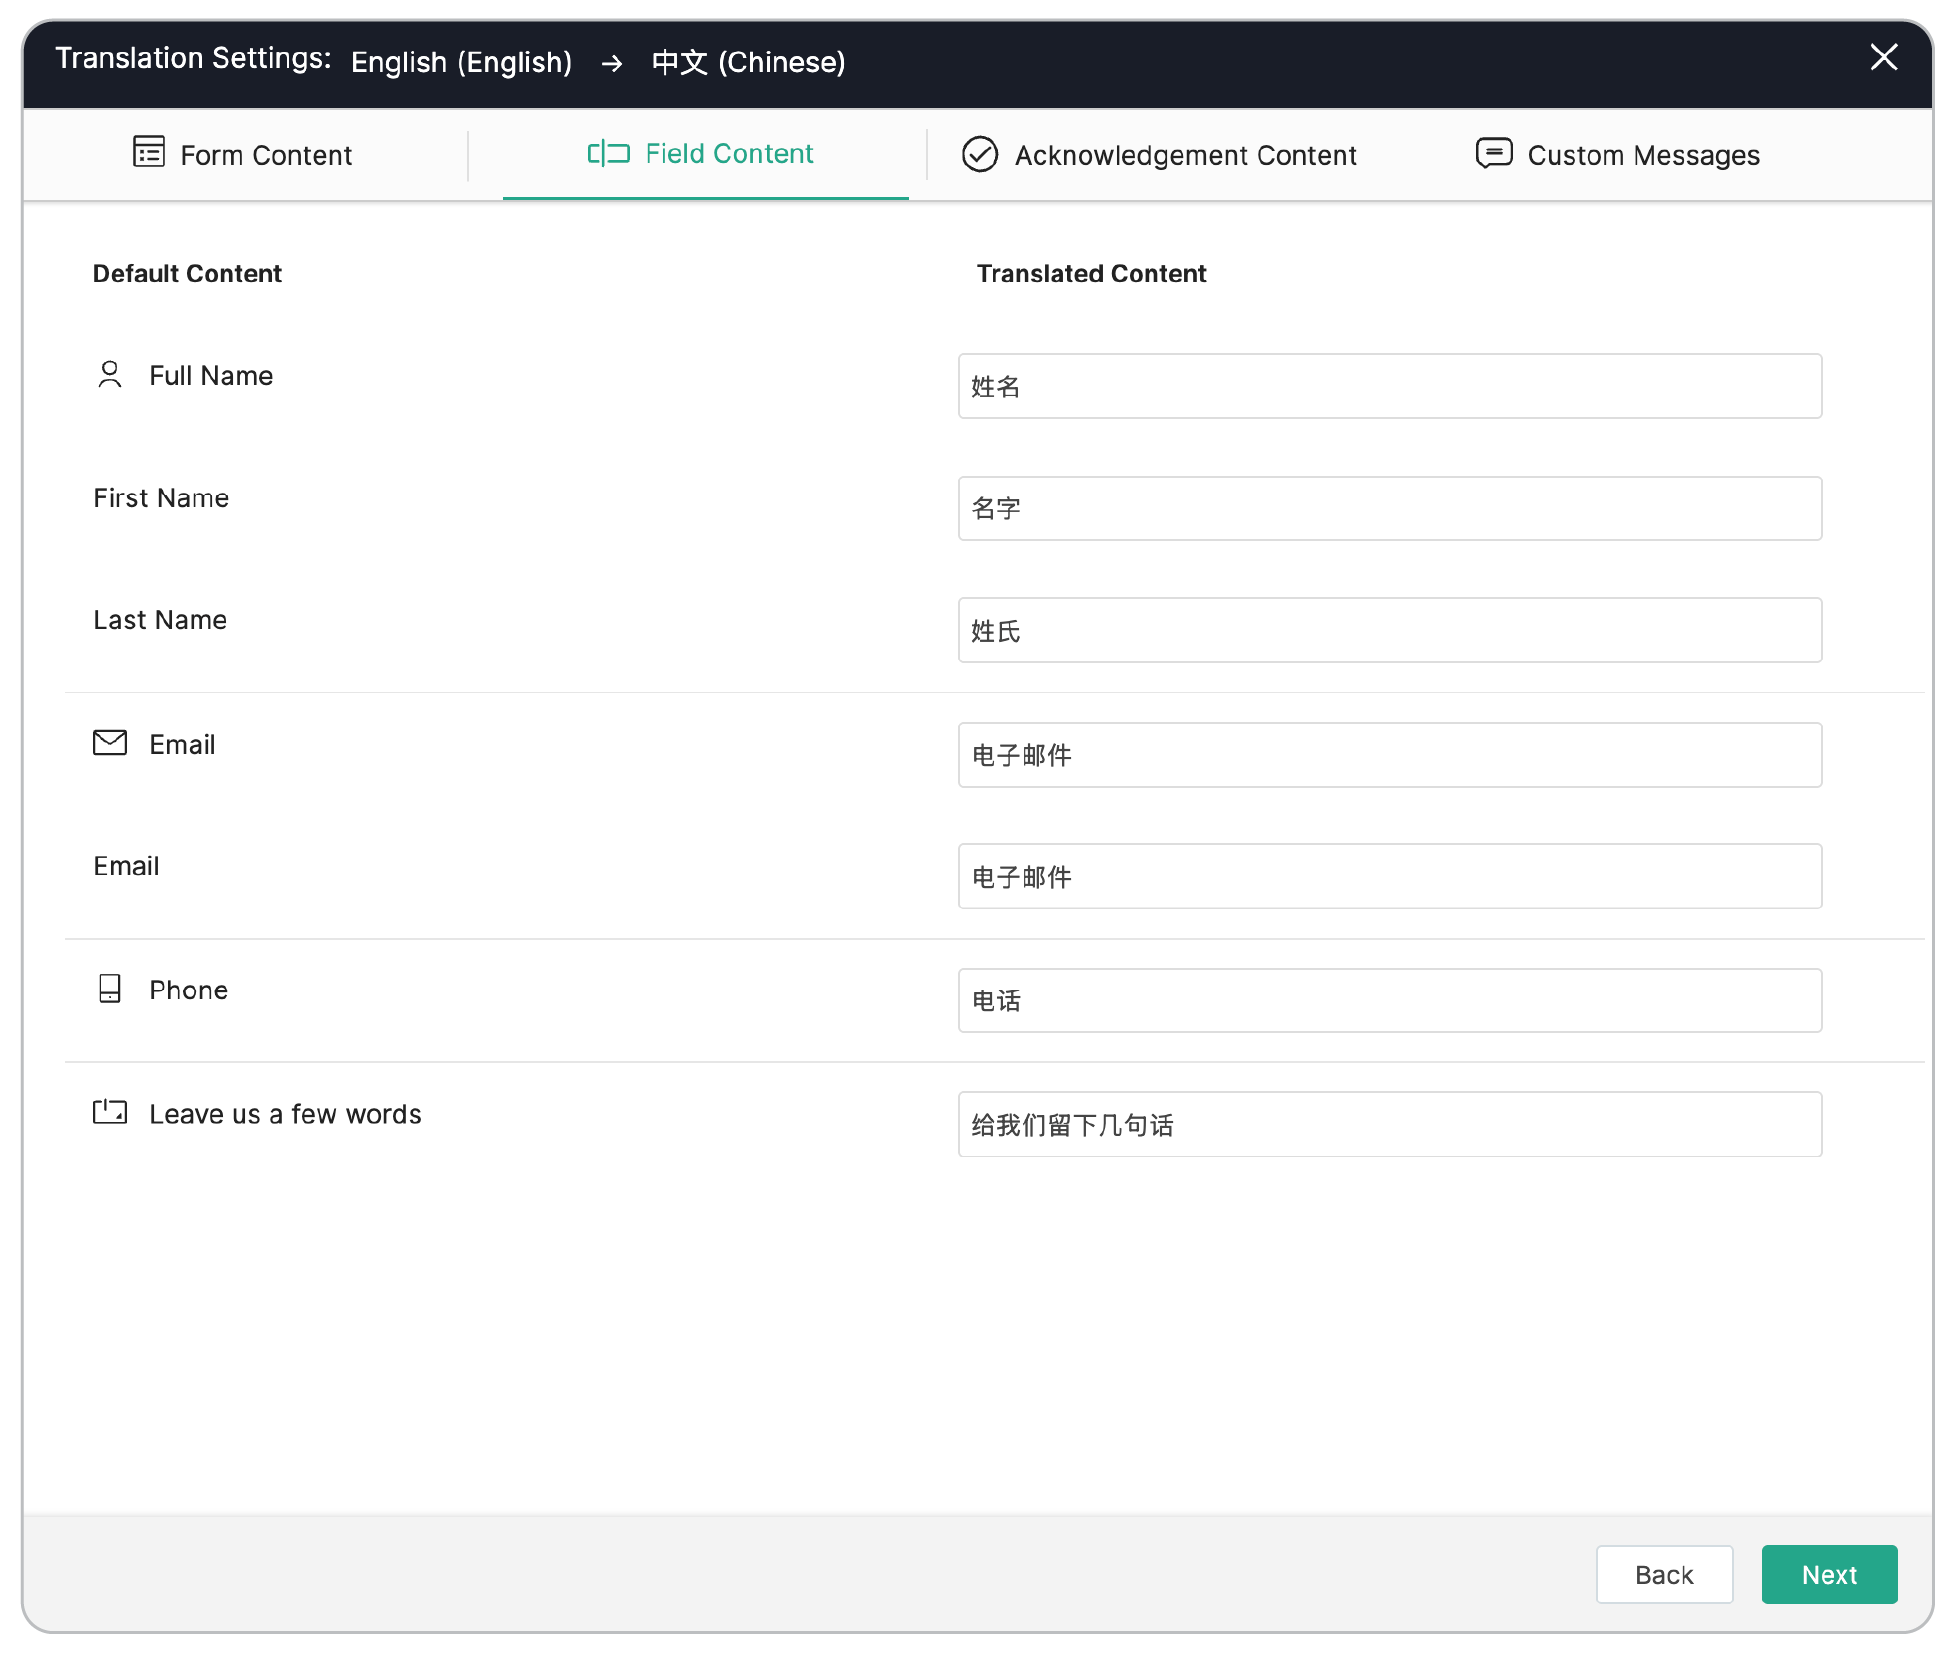Go to the Custom Messages tab
Screen dimensions: 1955x1657
point(1618,155)
